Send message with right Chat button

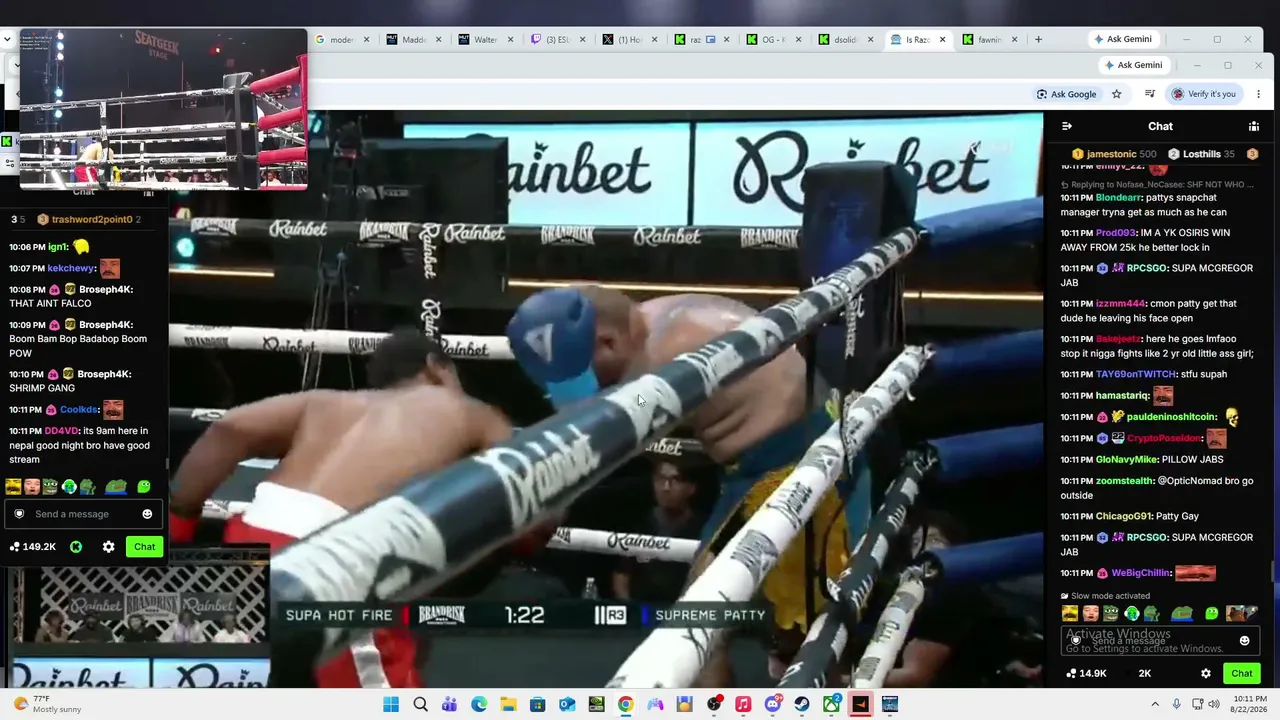1241,673
